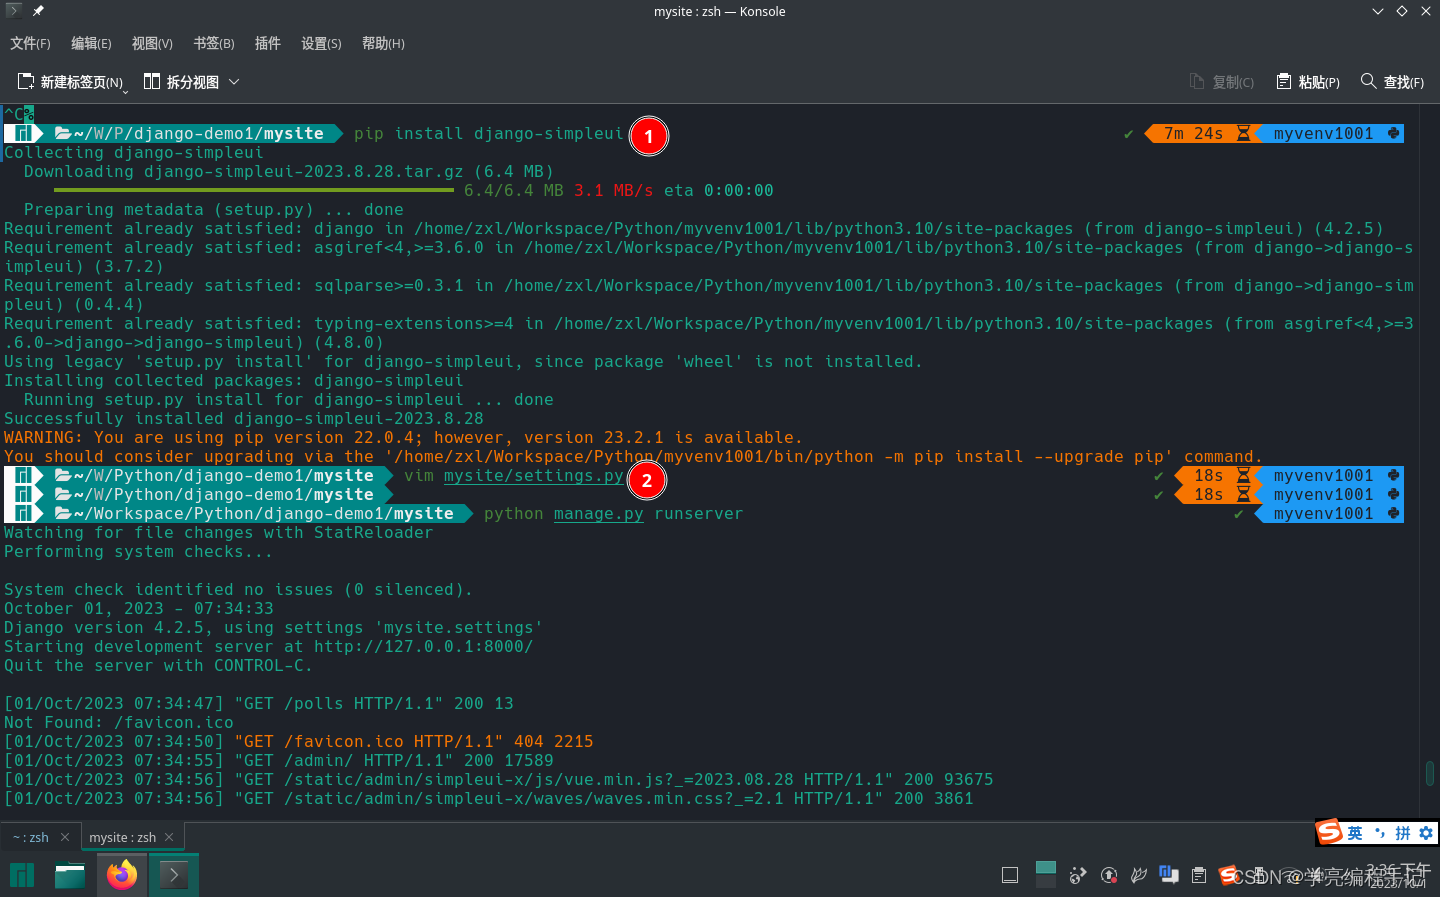Screen dimensions: 1440x897
Task: Toggle the 英 English input mode
Action: (1354, 833)
